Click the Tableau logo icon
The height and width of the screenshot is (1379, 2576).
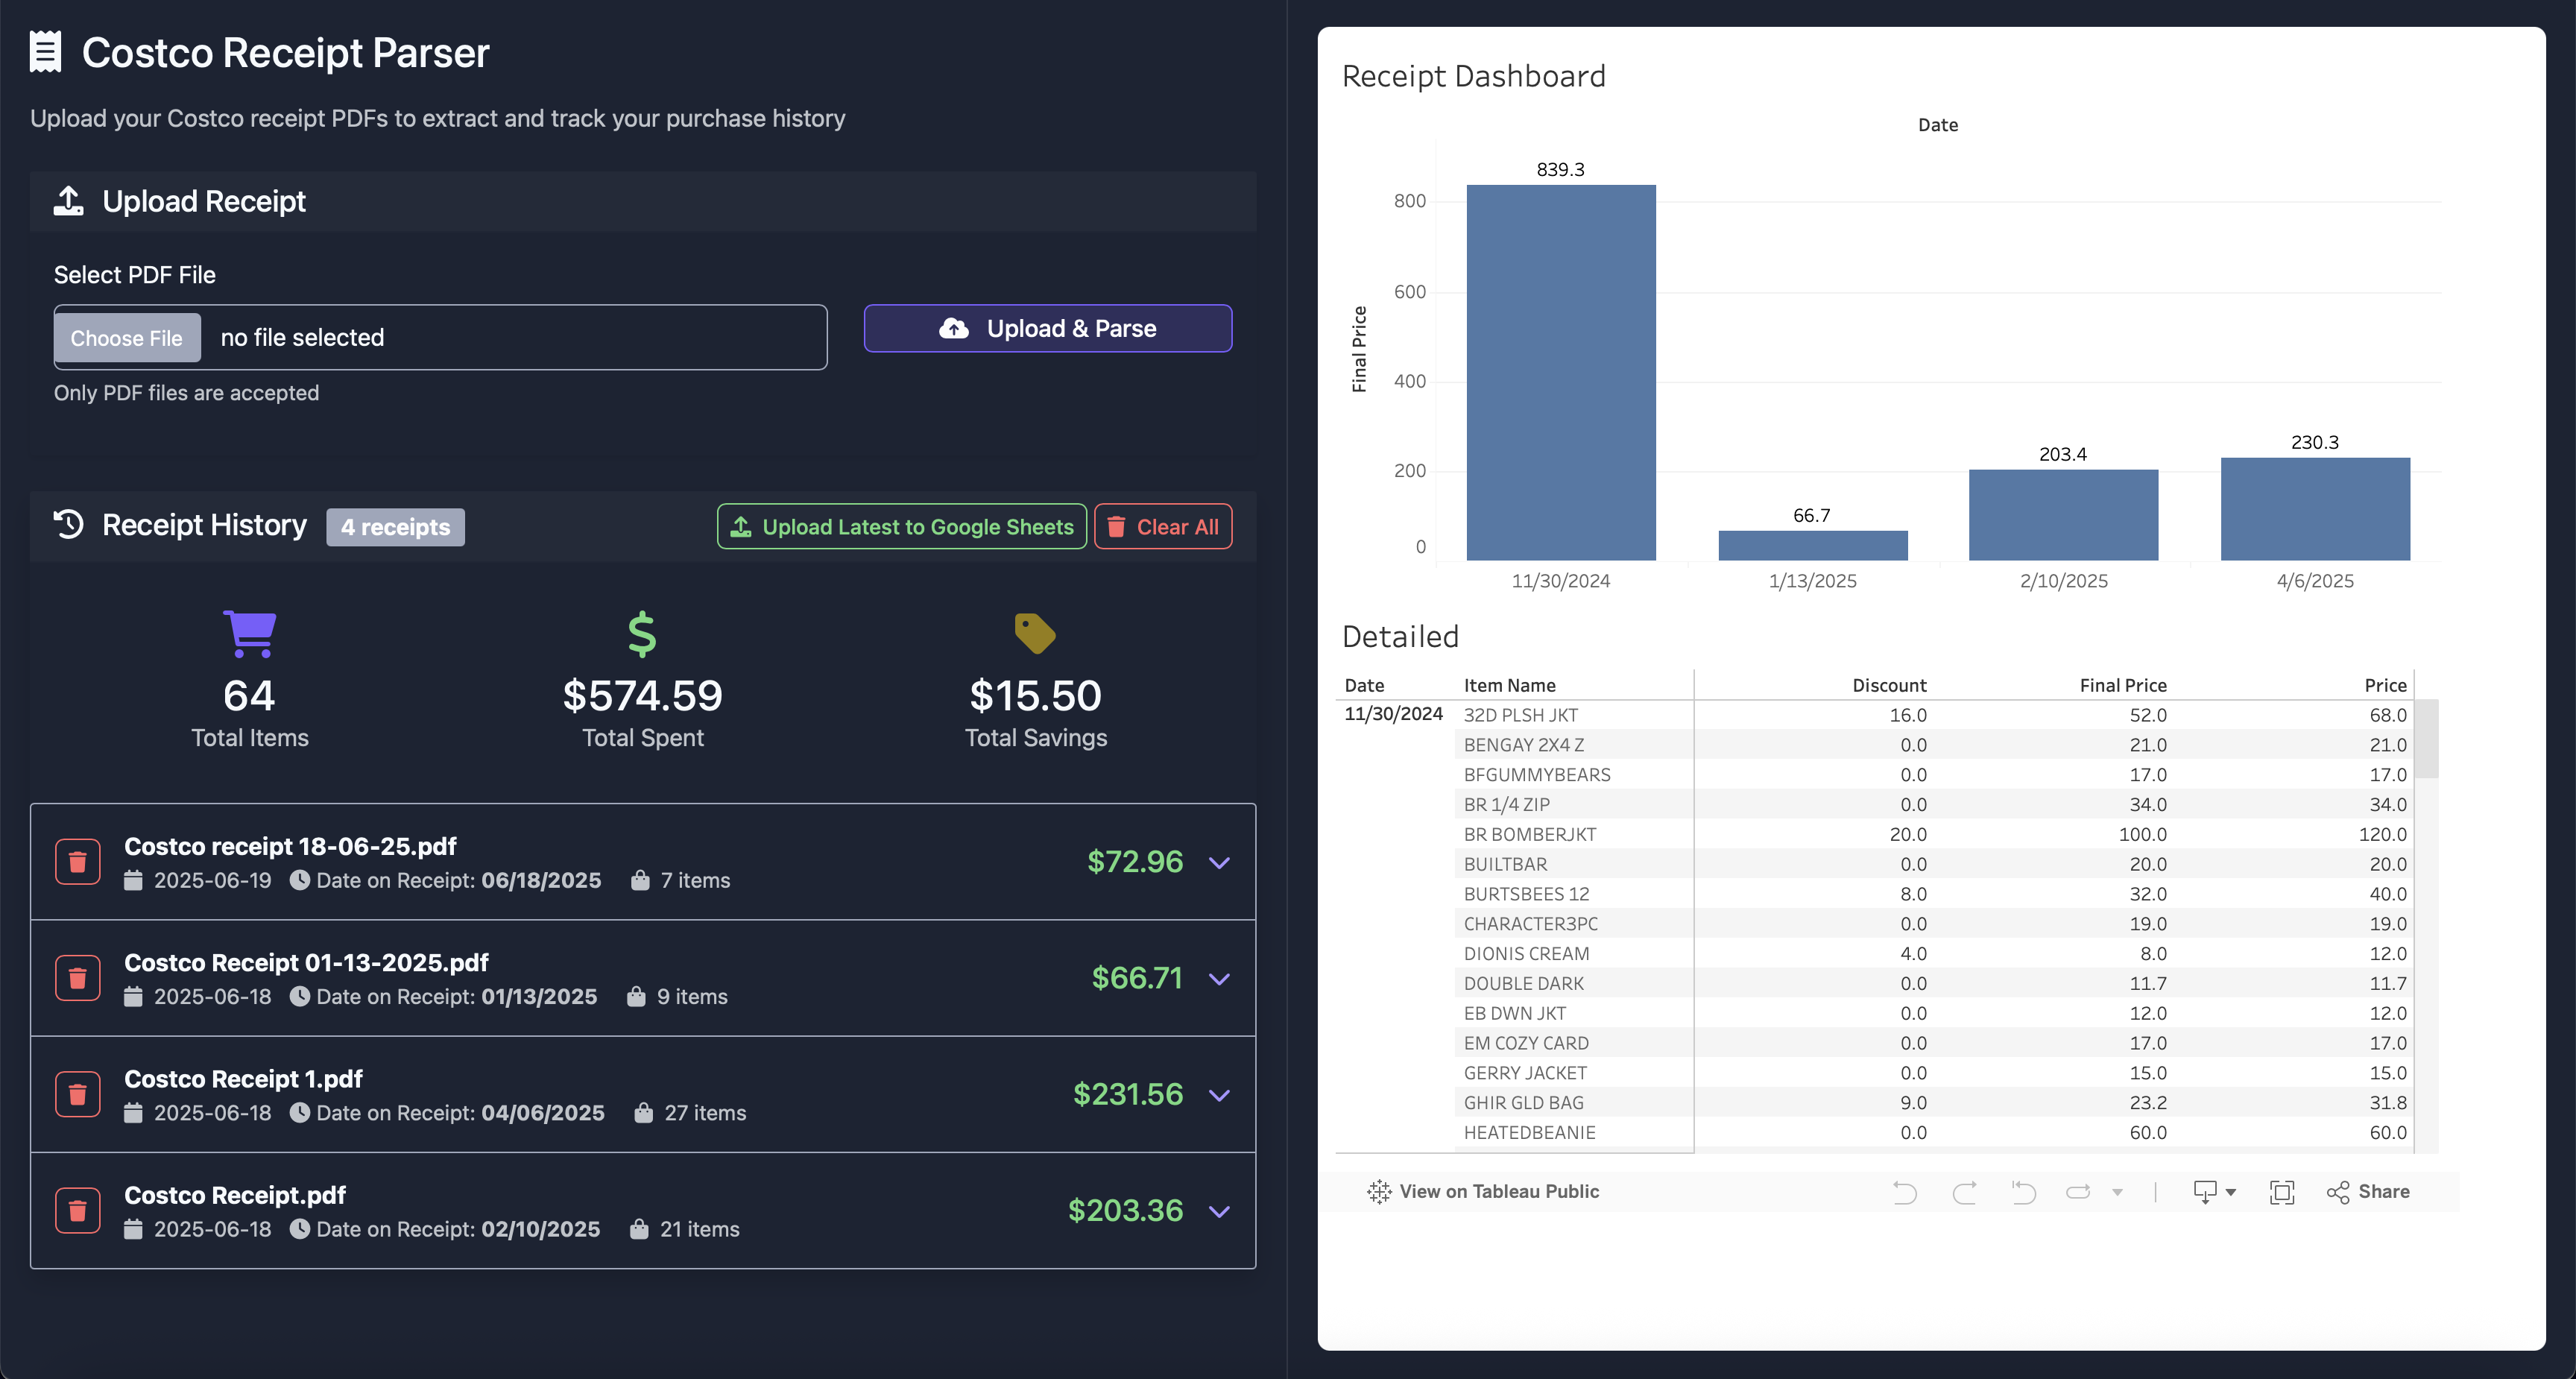point(1379,1191)
